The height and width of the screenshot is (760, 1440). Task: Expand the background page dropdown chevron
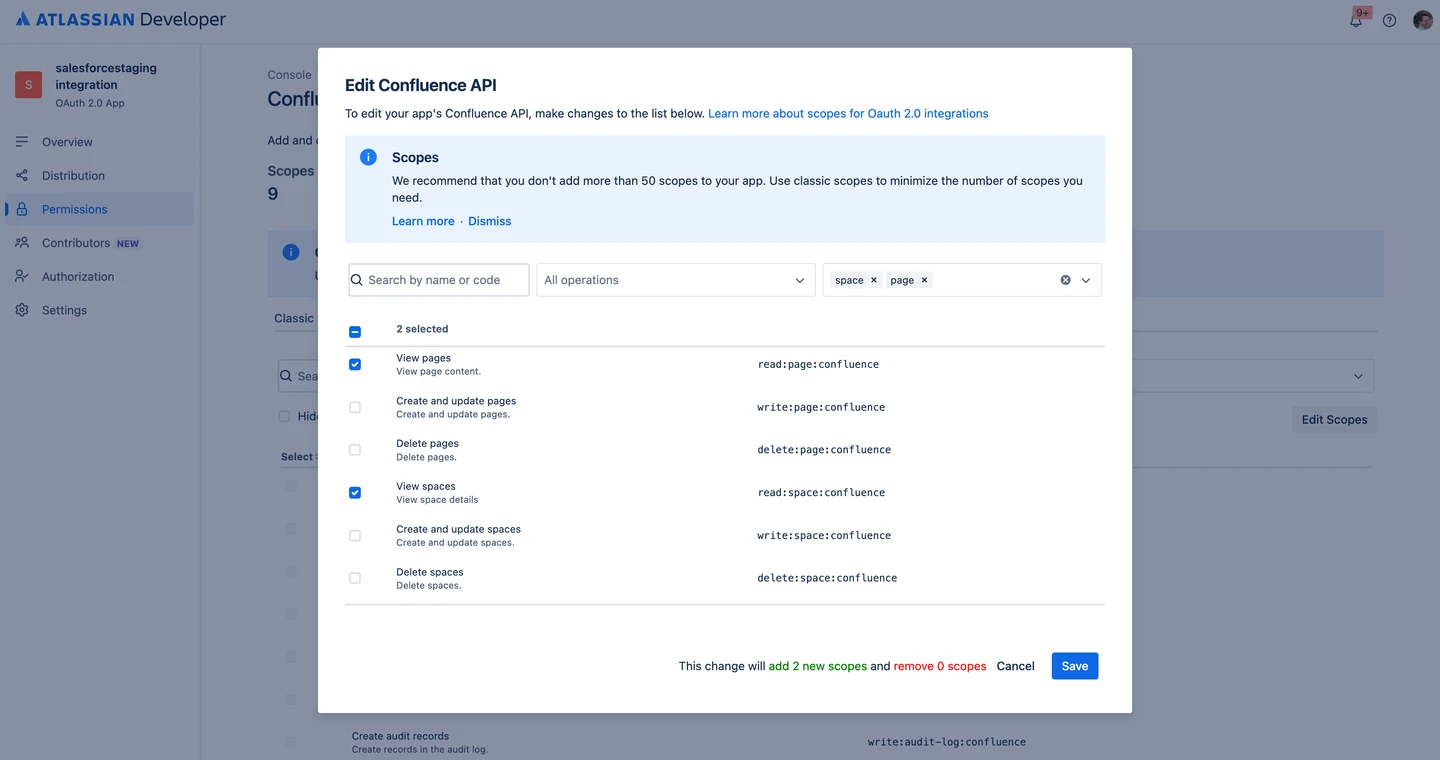(1358, 377)
